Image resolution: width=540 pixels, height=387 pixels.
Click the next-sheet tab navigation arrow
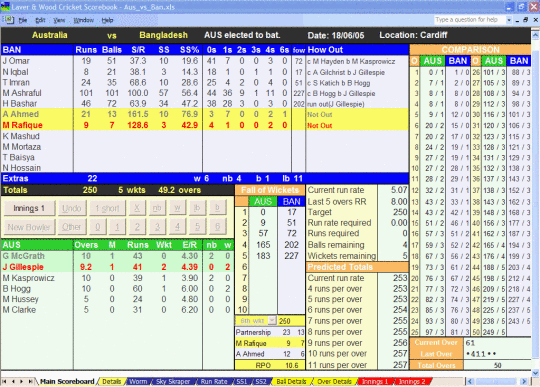tap(22, 381)
